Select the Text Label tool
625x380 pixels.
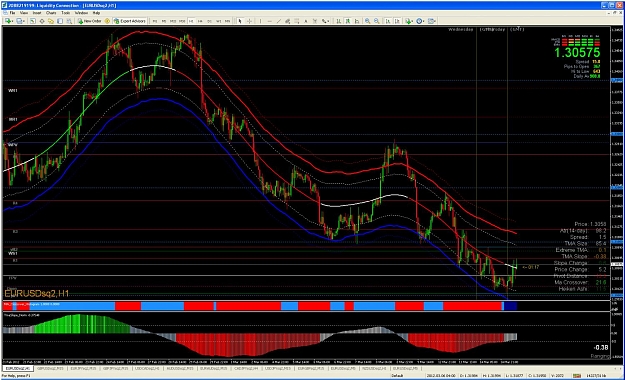coord(315,21)
